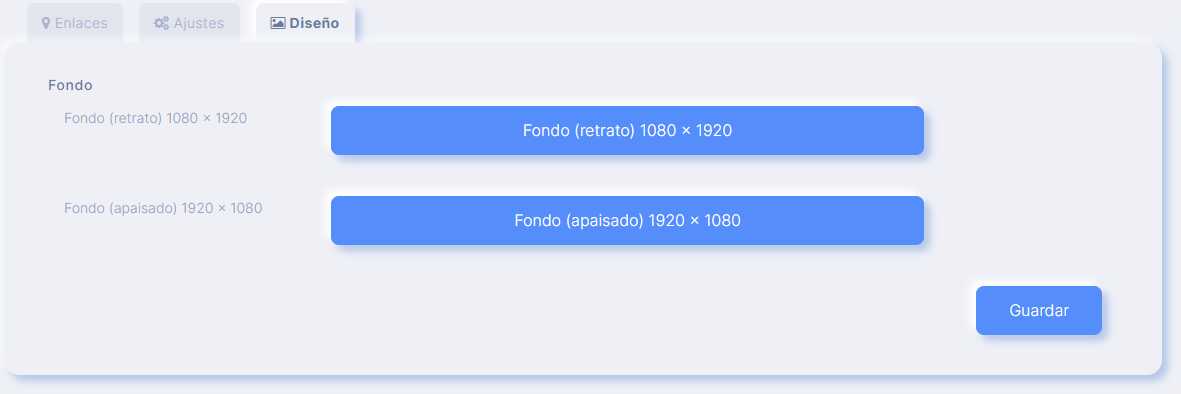
Task: Open the Enlaces tab
Action: coord(75,23)
